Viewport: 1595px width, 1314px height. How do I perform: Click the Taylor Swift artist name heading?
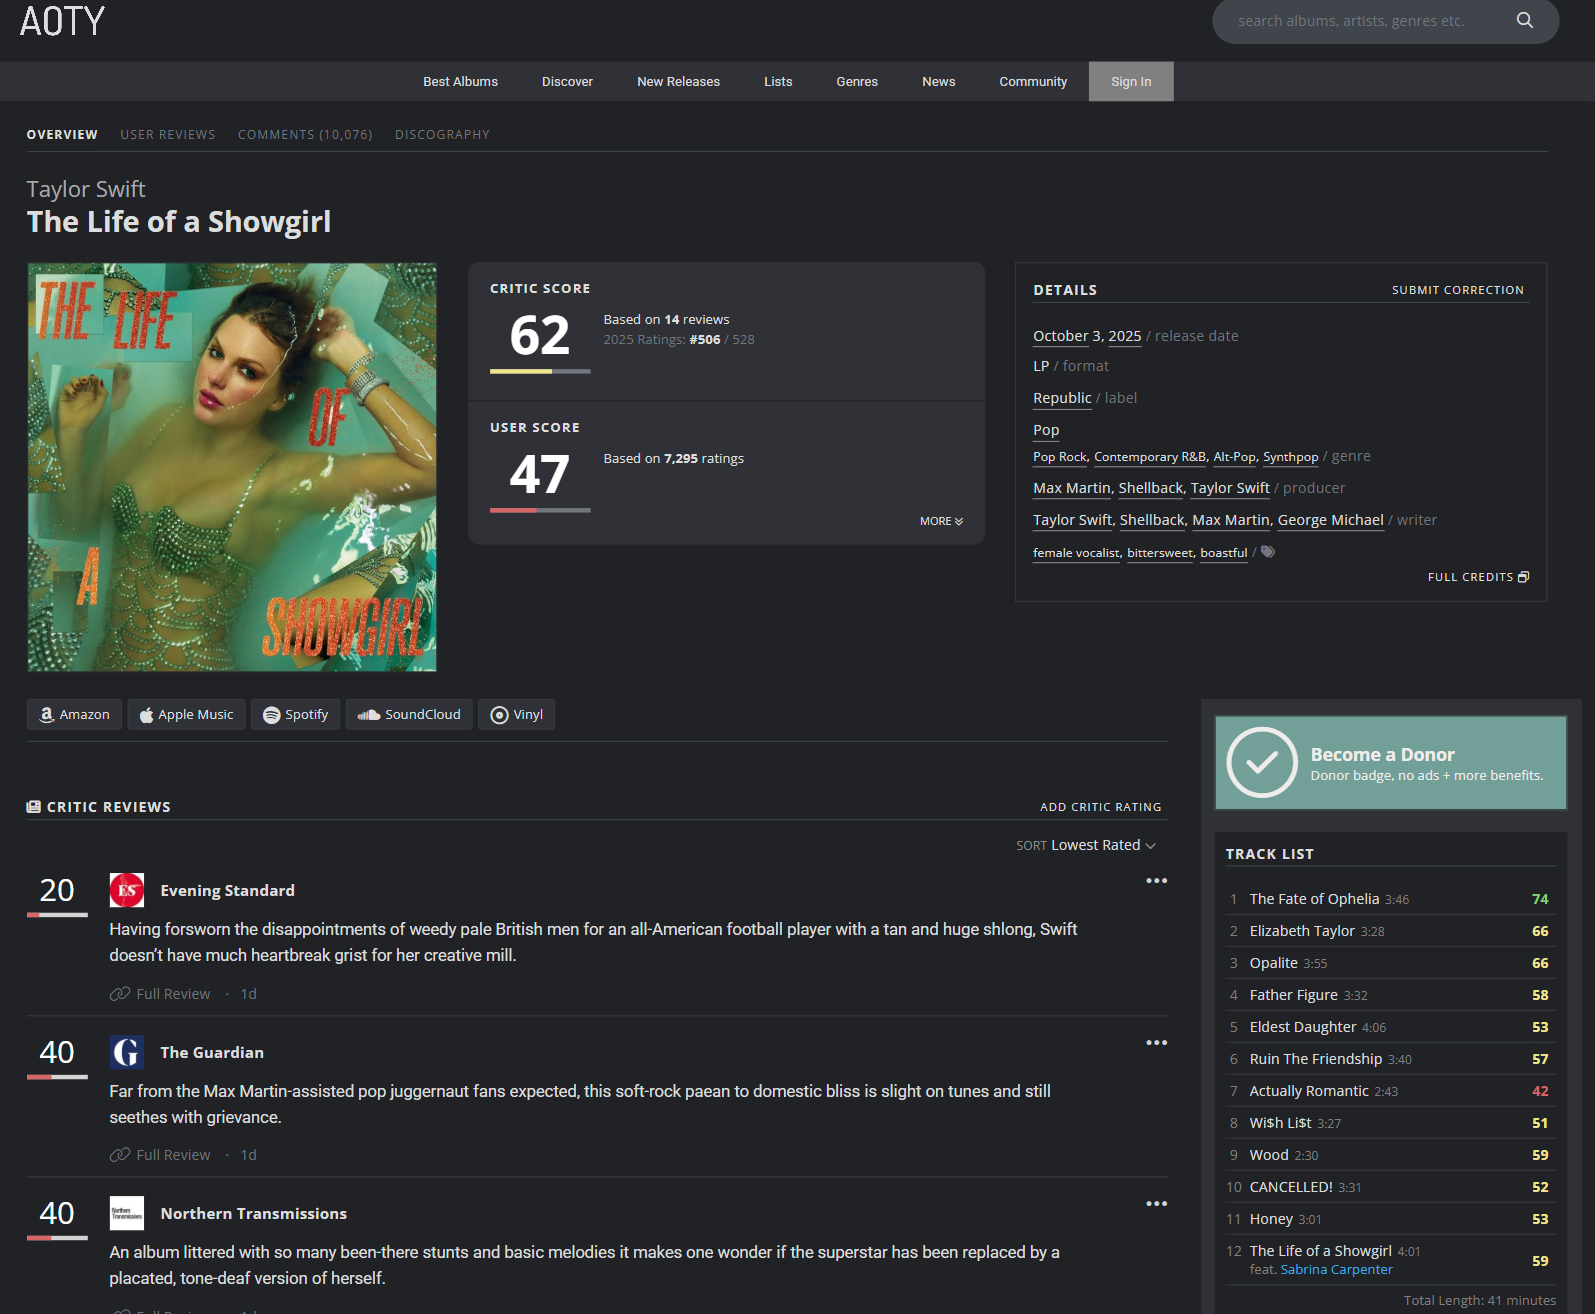click(86, 189)
